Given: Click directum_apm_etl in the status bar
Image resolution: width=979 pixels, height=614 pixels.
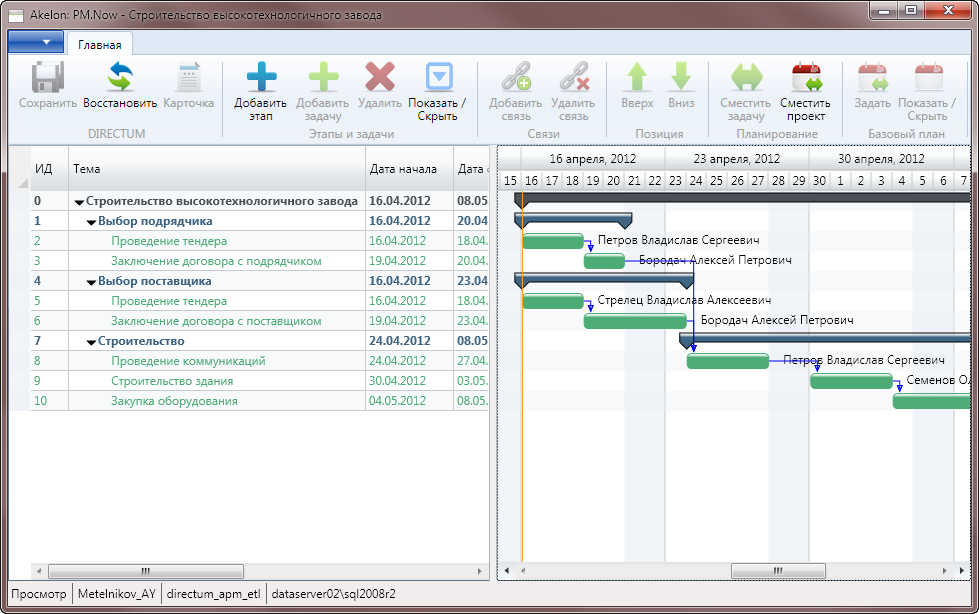Looking at the screenshot, I should click(214, 594).
